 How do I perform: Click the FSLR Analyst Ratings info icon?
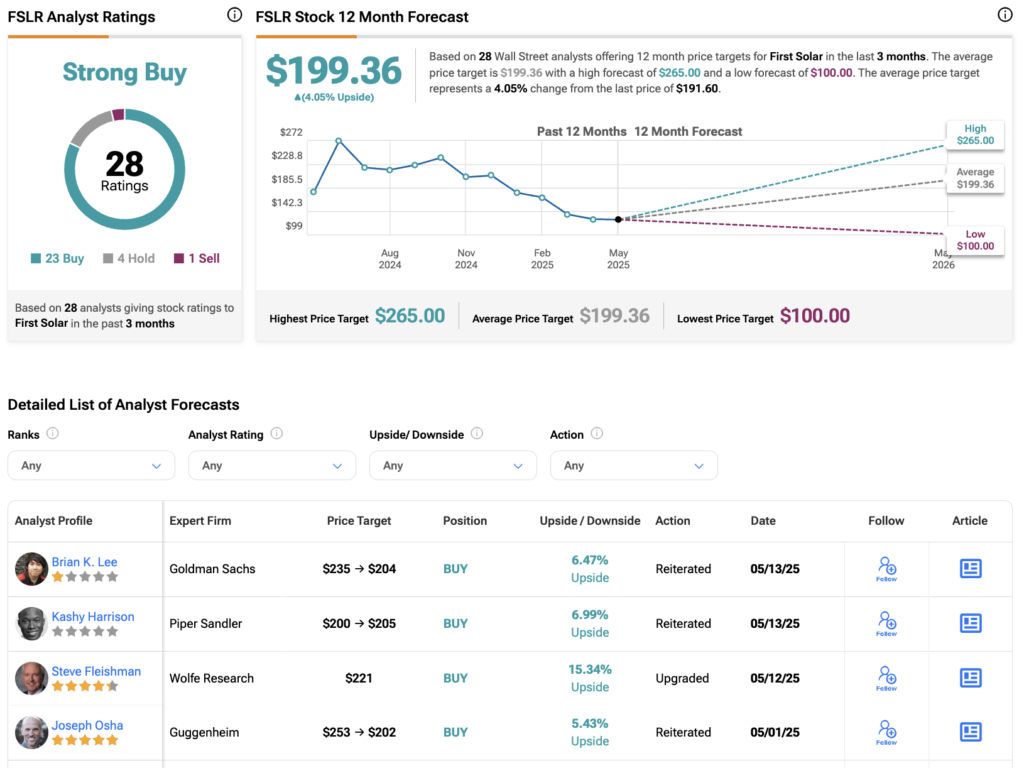click(234, 15)
